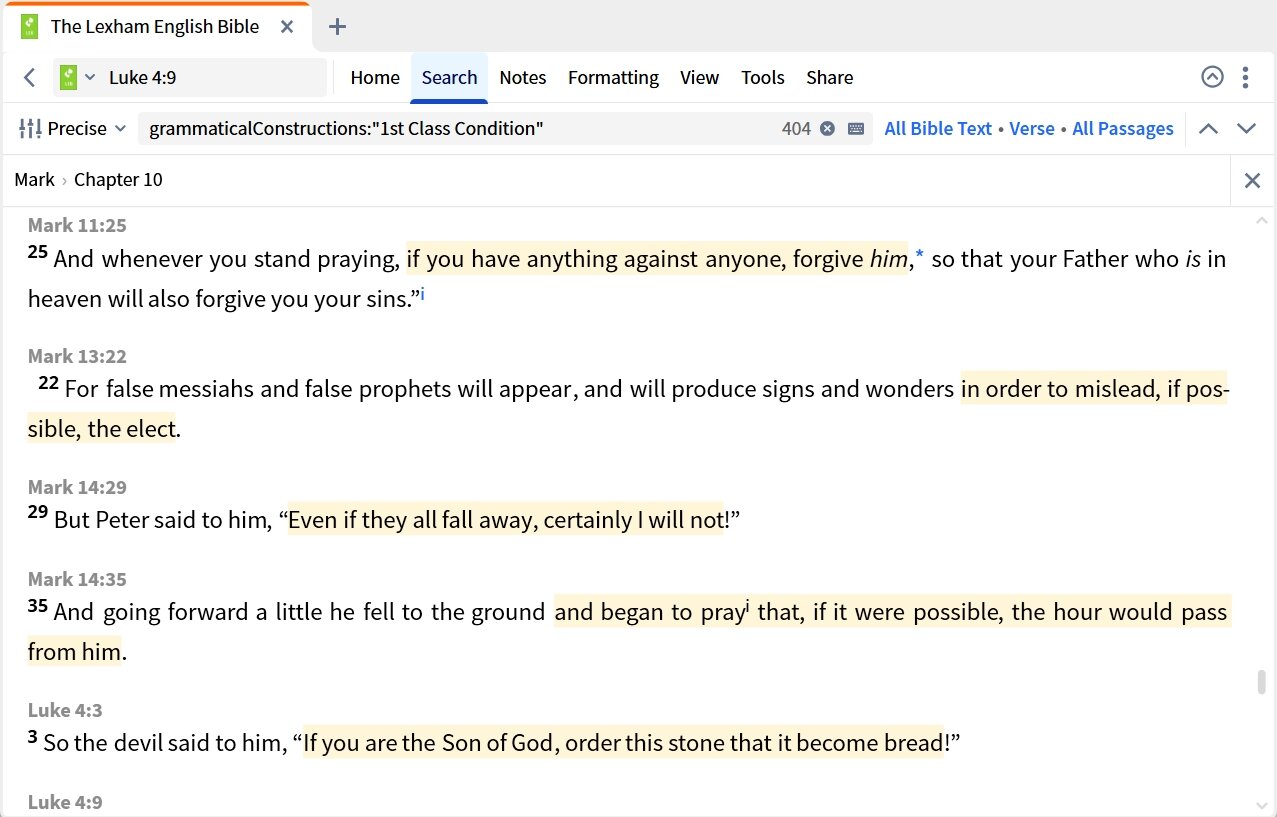1277x817 pixels.
Task: Click the Lexham English Bible tab icon
Action: (28, 27)
